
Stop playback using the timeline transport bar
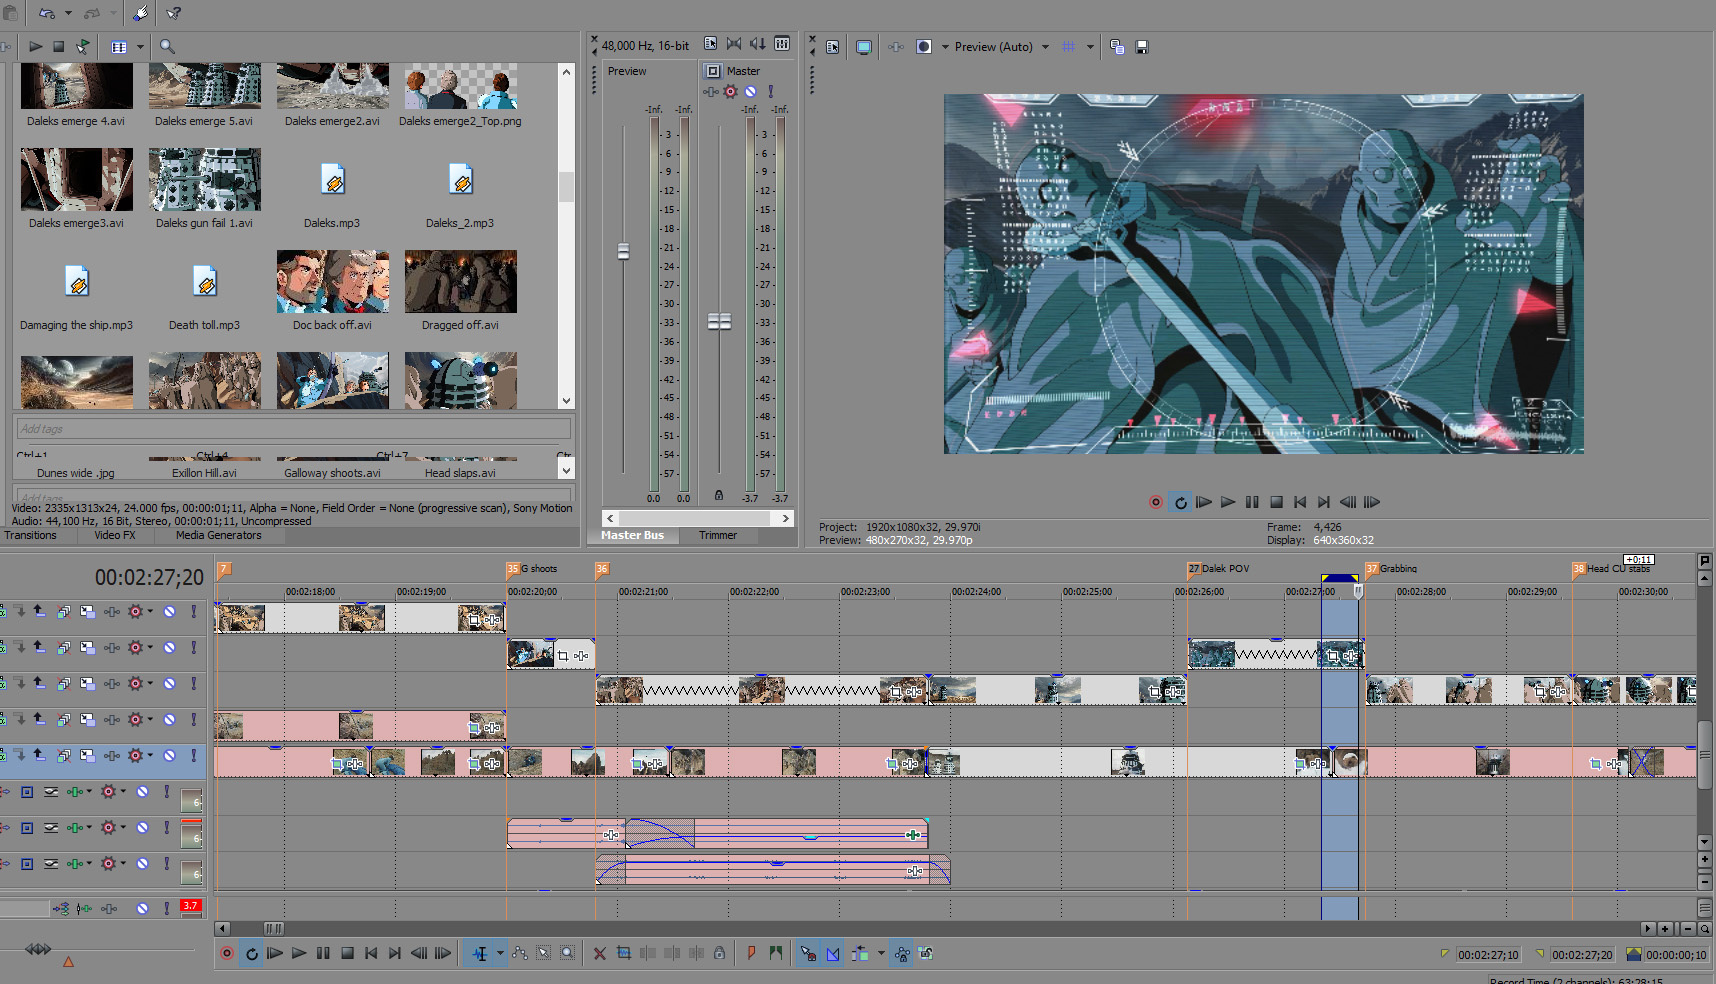point(347,954)
